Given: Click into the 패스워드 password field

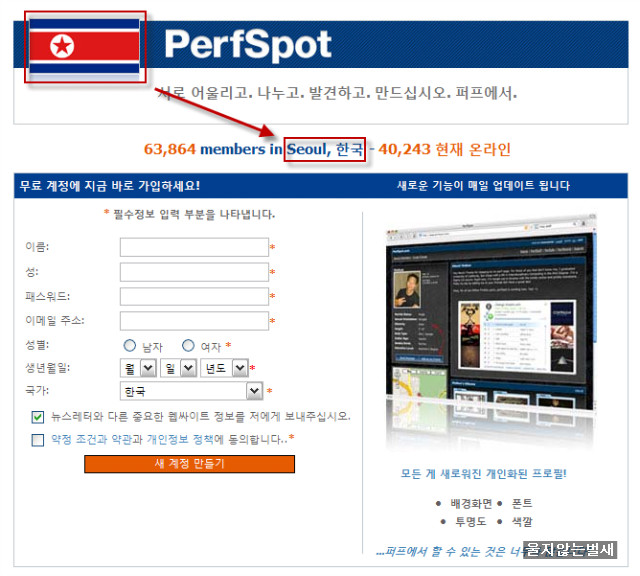Looking at the screenshot, I should click(x=194, y=296).
